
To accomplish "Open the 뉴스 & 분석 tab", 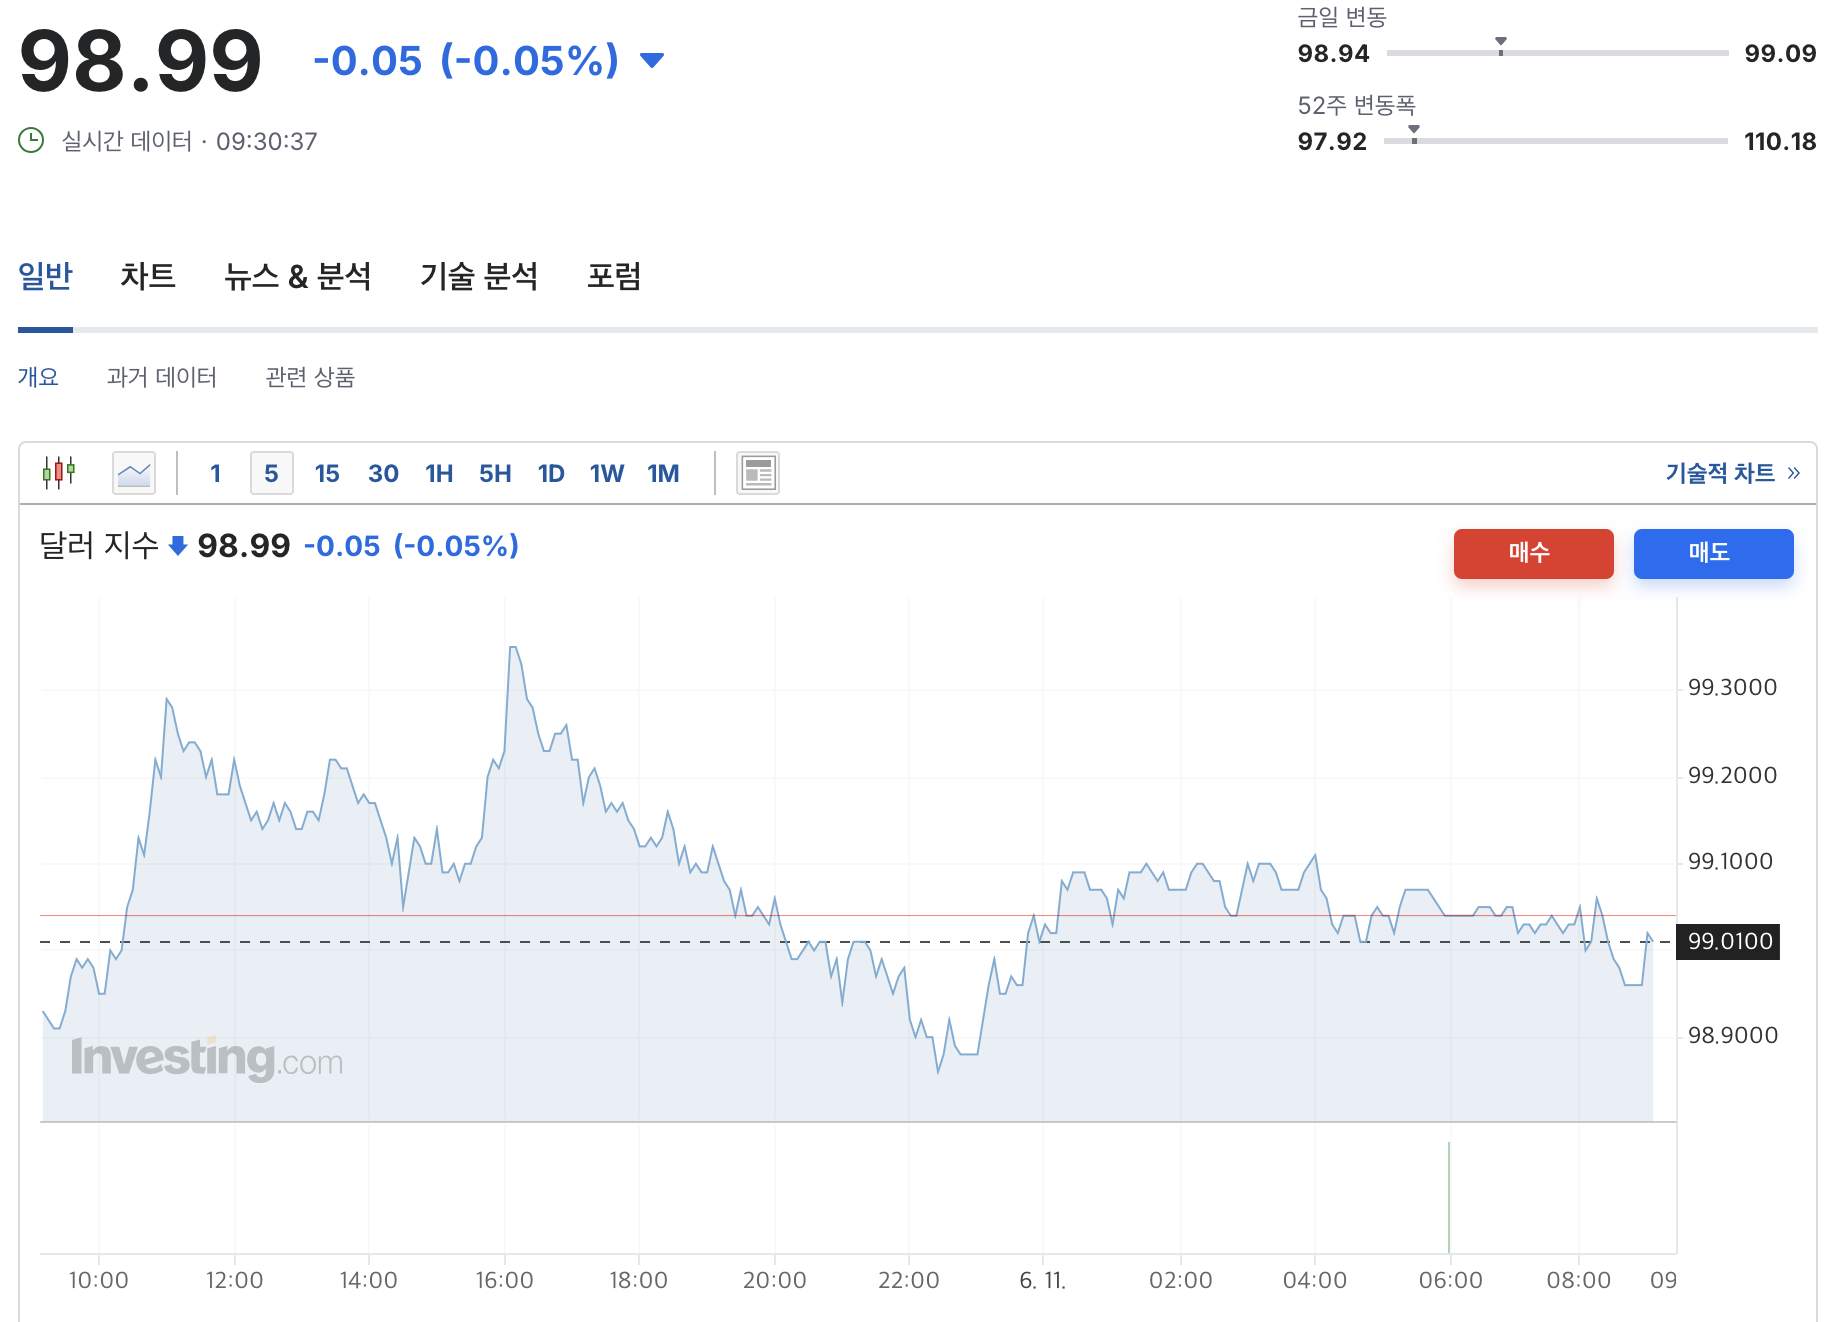I will point(298,276).
